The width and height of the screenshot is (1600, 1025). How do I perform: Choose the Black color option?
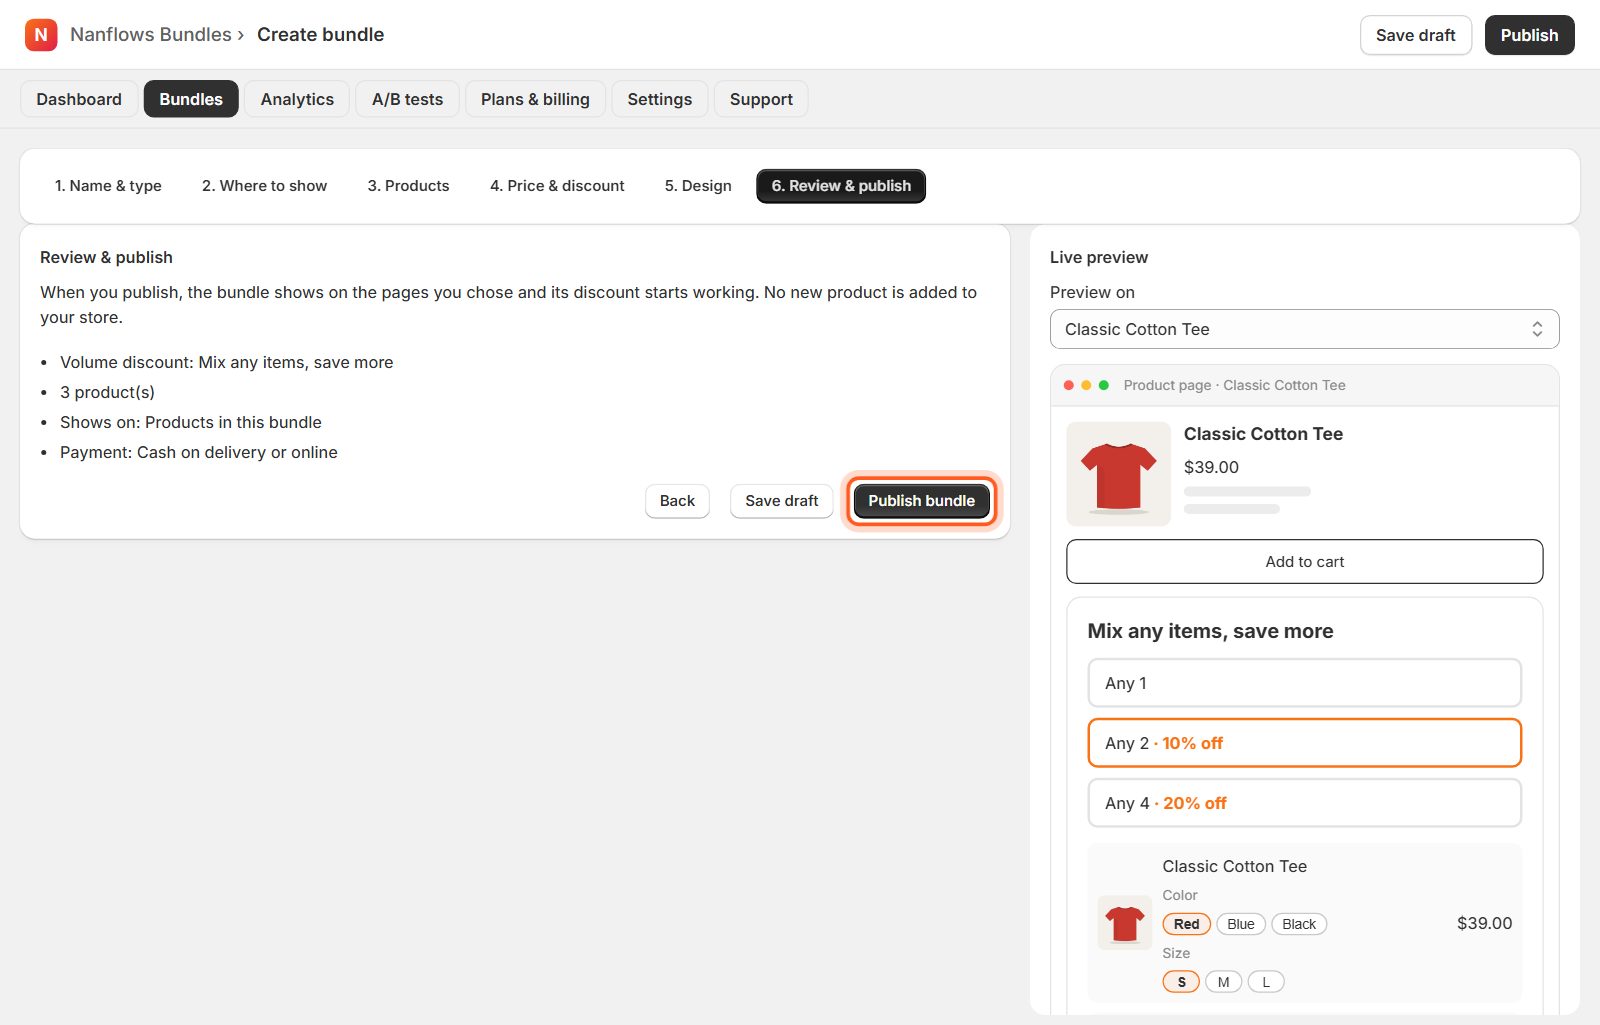pos(1299,924)
